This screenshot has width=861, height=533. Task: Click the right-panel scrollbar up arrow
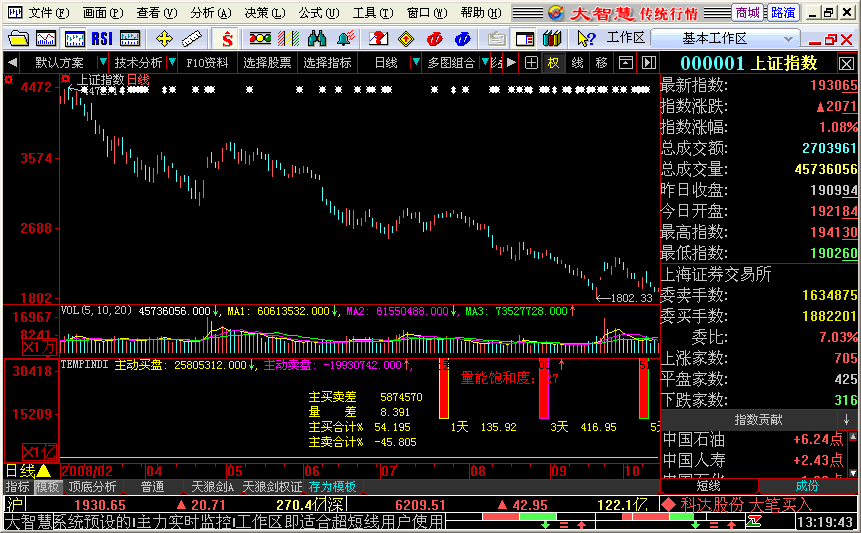pyautogui.click(x=853, y=437)
